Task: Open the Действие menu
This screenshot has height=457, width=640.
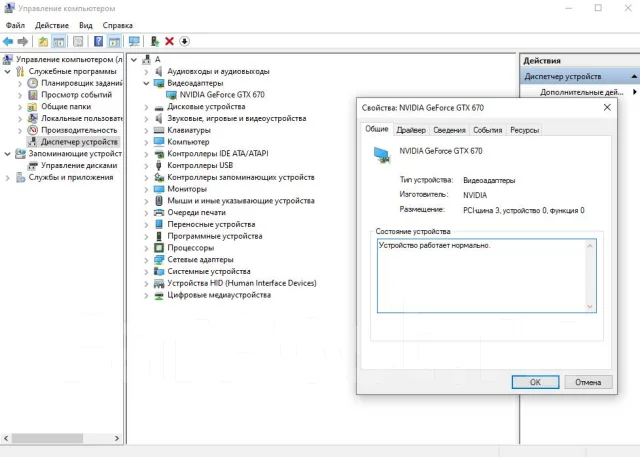Action: pyautogui.click(x=52, y=25)
